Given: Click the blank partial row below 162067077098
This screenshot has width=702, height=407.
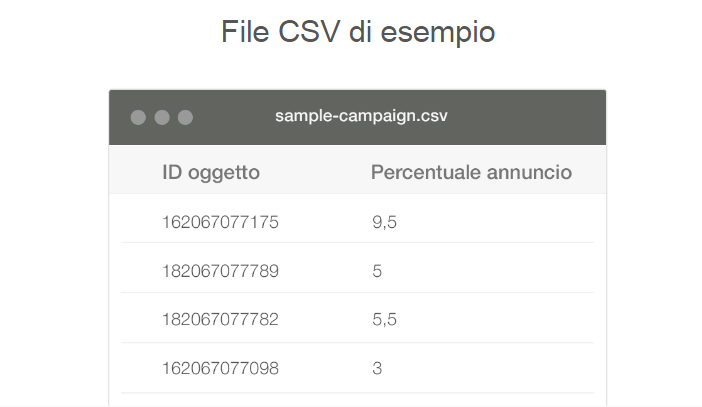Looking at the screenshot, I should [x=357, y=400].
